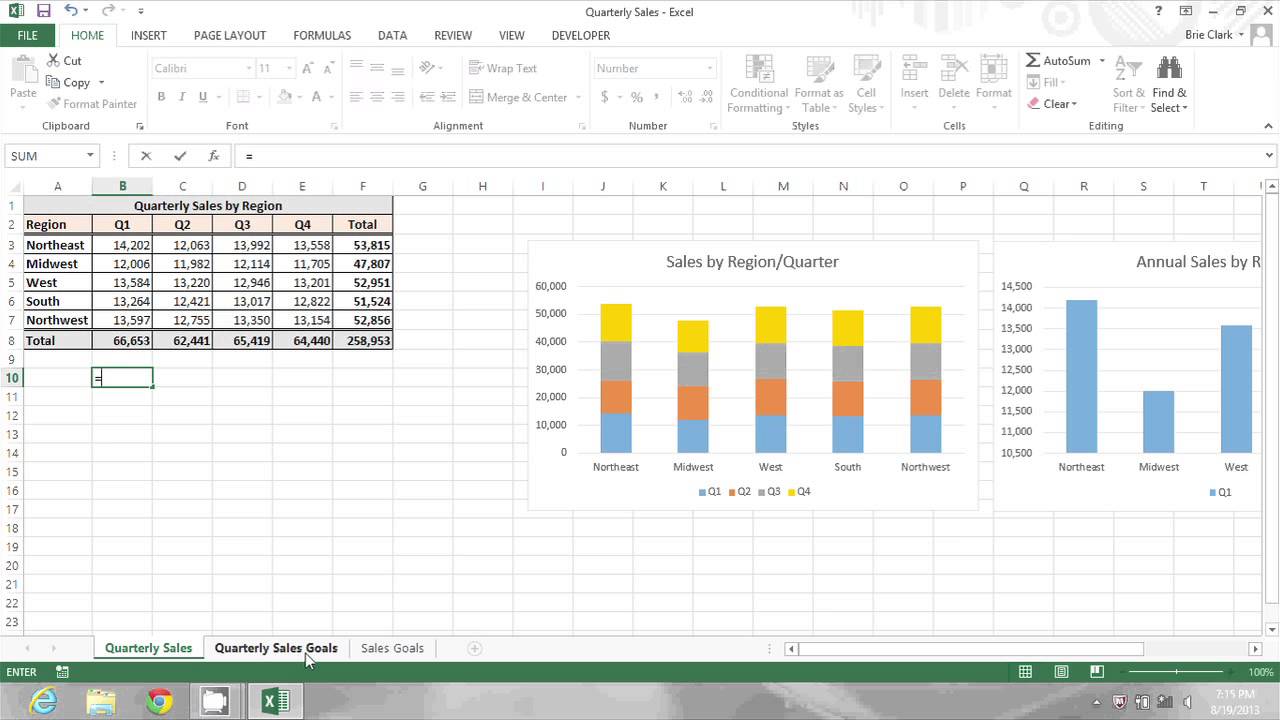Open Conditional Formatting options
Screen dimensions: 1280x720
pyautogui.click(x=757, y=84)
